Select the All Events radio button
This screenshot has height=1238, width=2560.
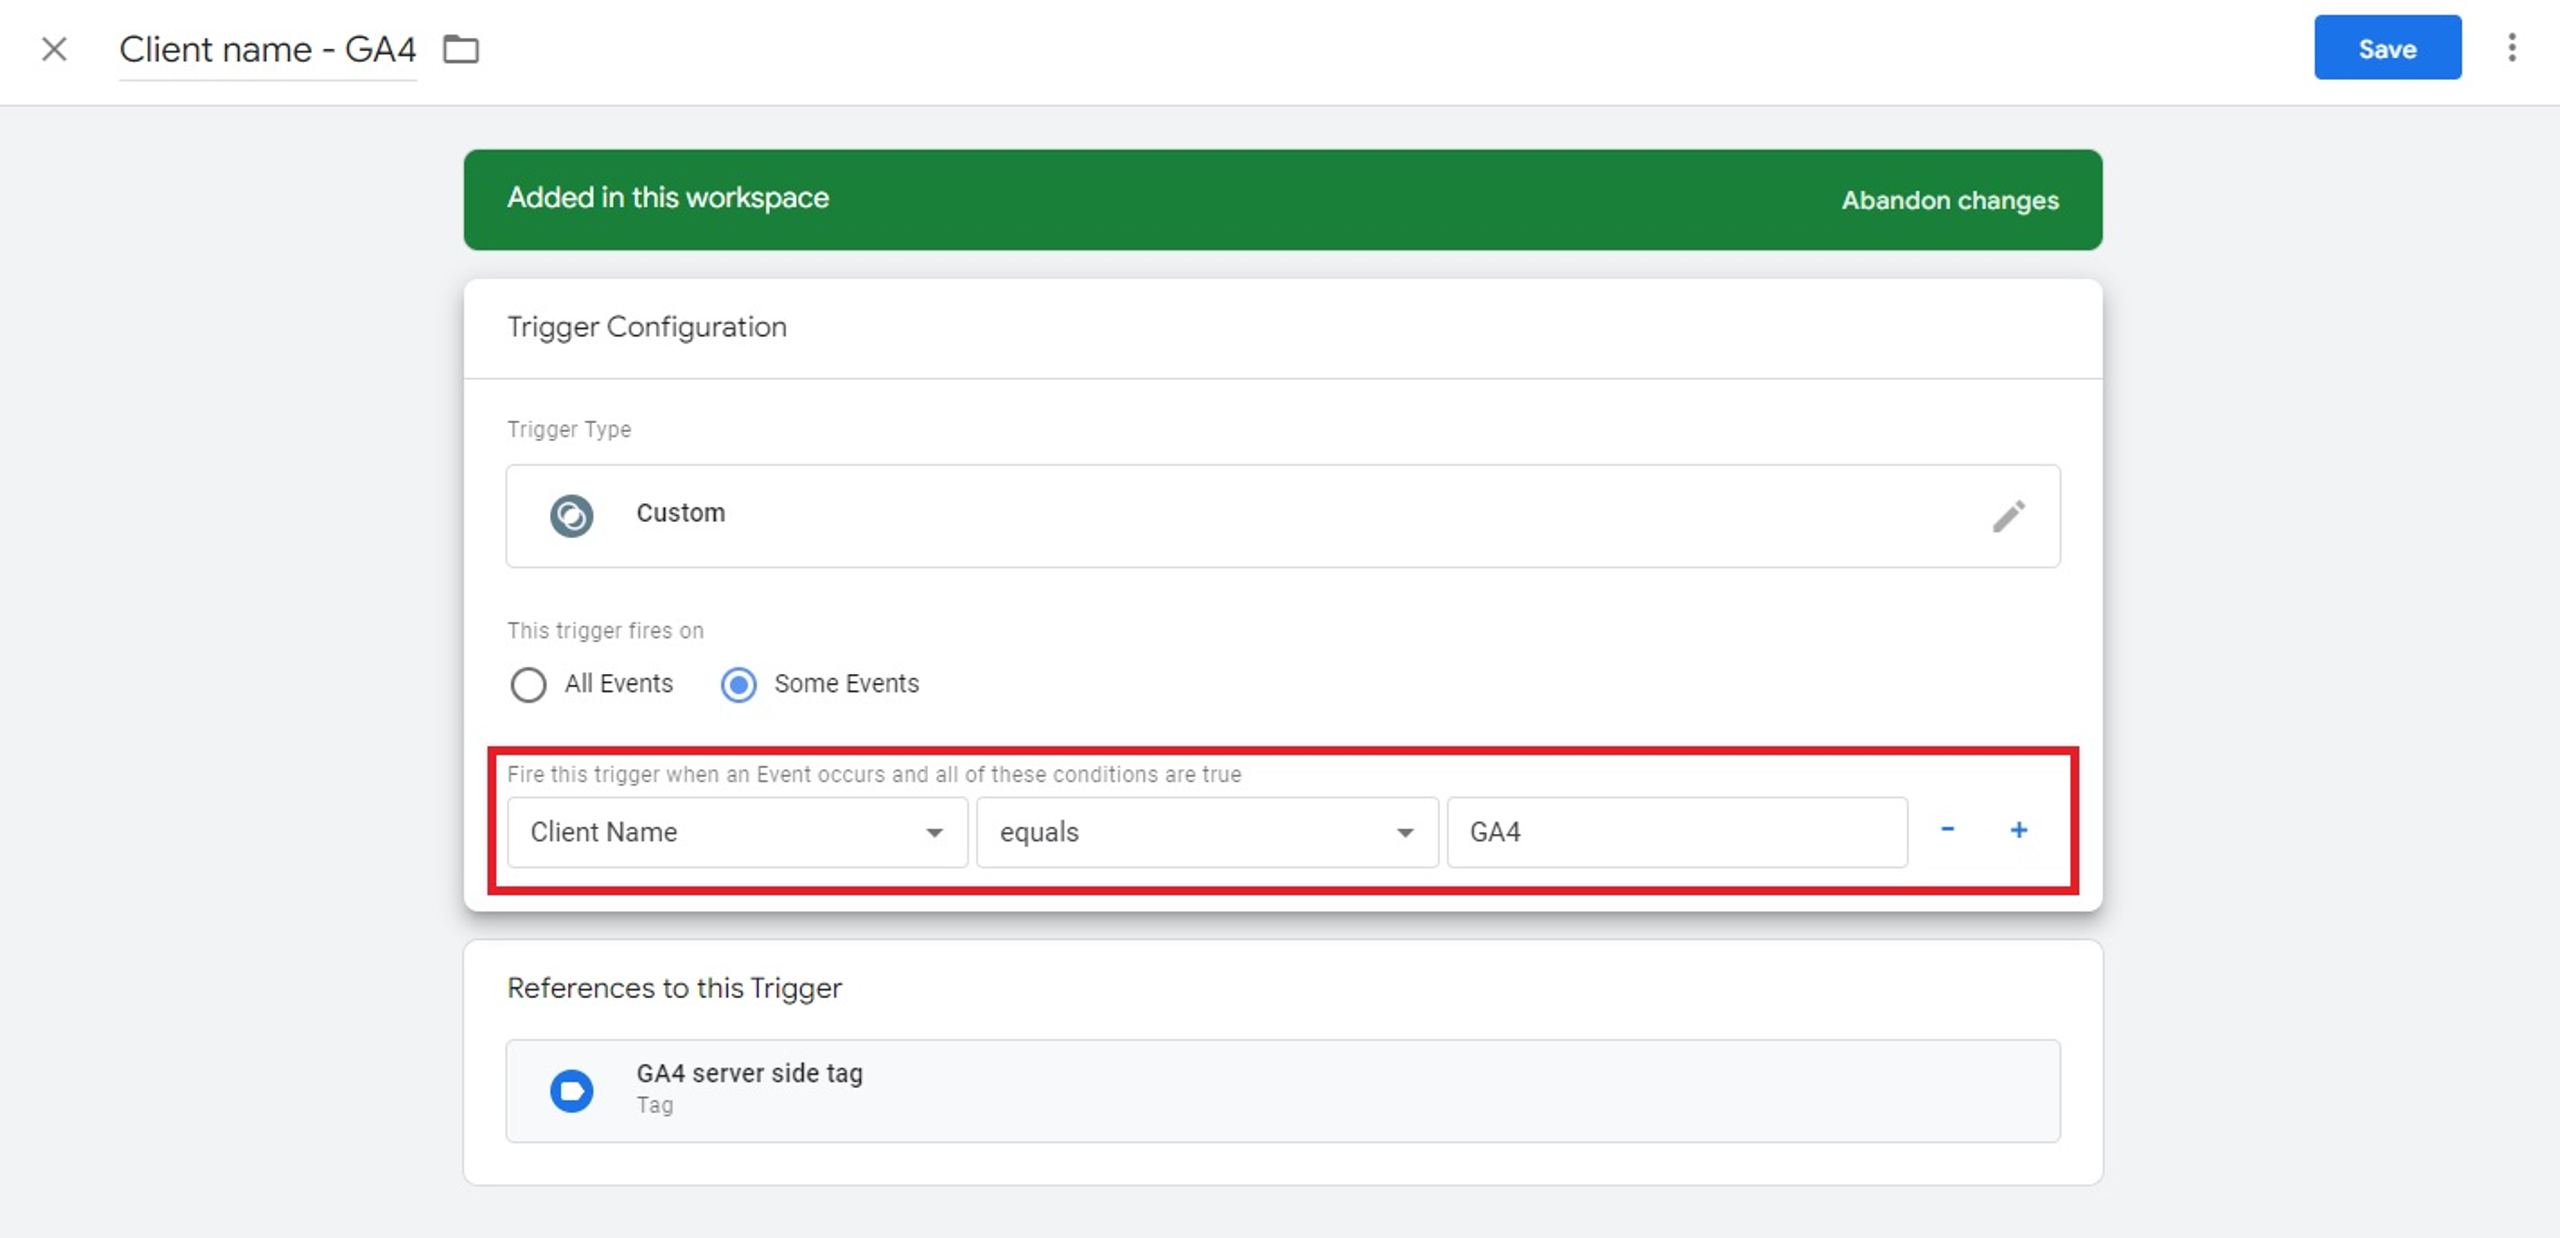click(528, 685)
